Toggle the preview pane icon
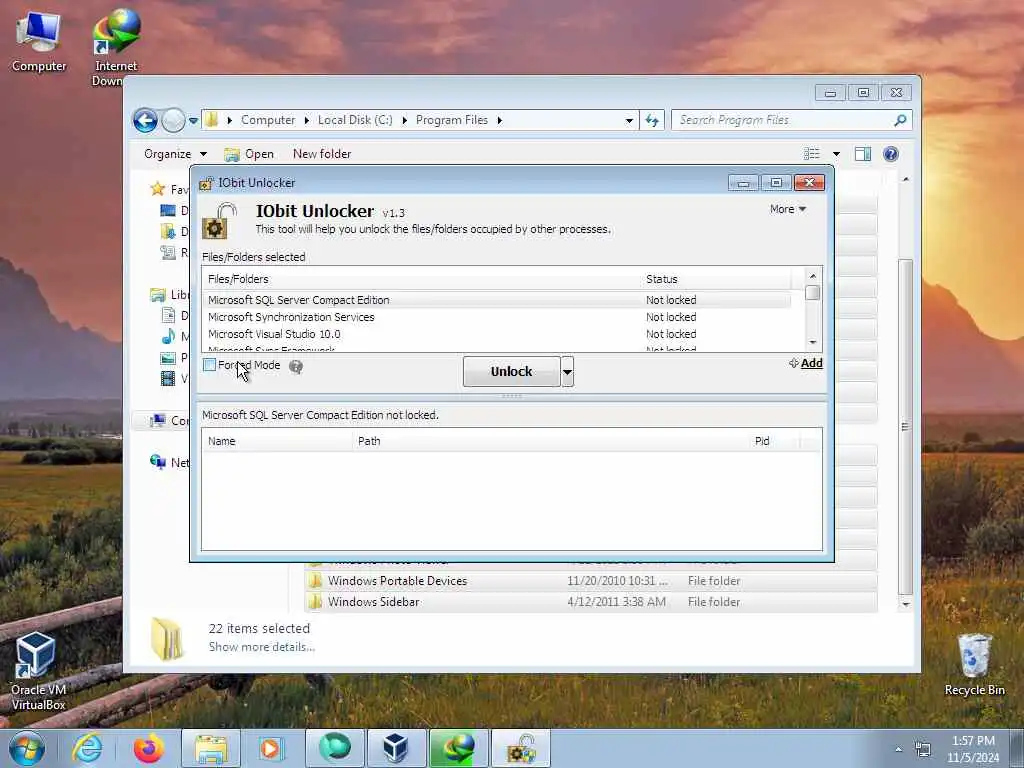Image resolution: width=1024 pixels, height=768 pixels. point(863,154)
